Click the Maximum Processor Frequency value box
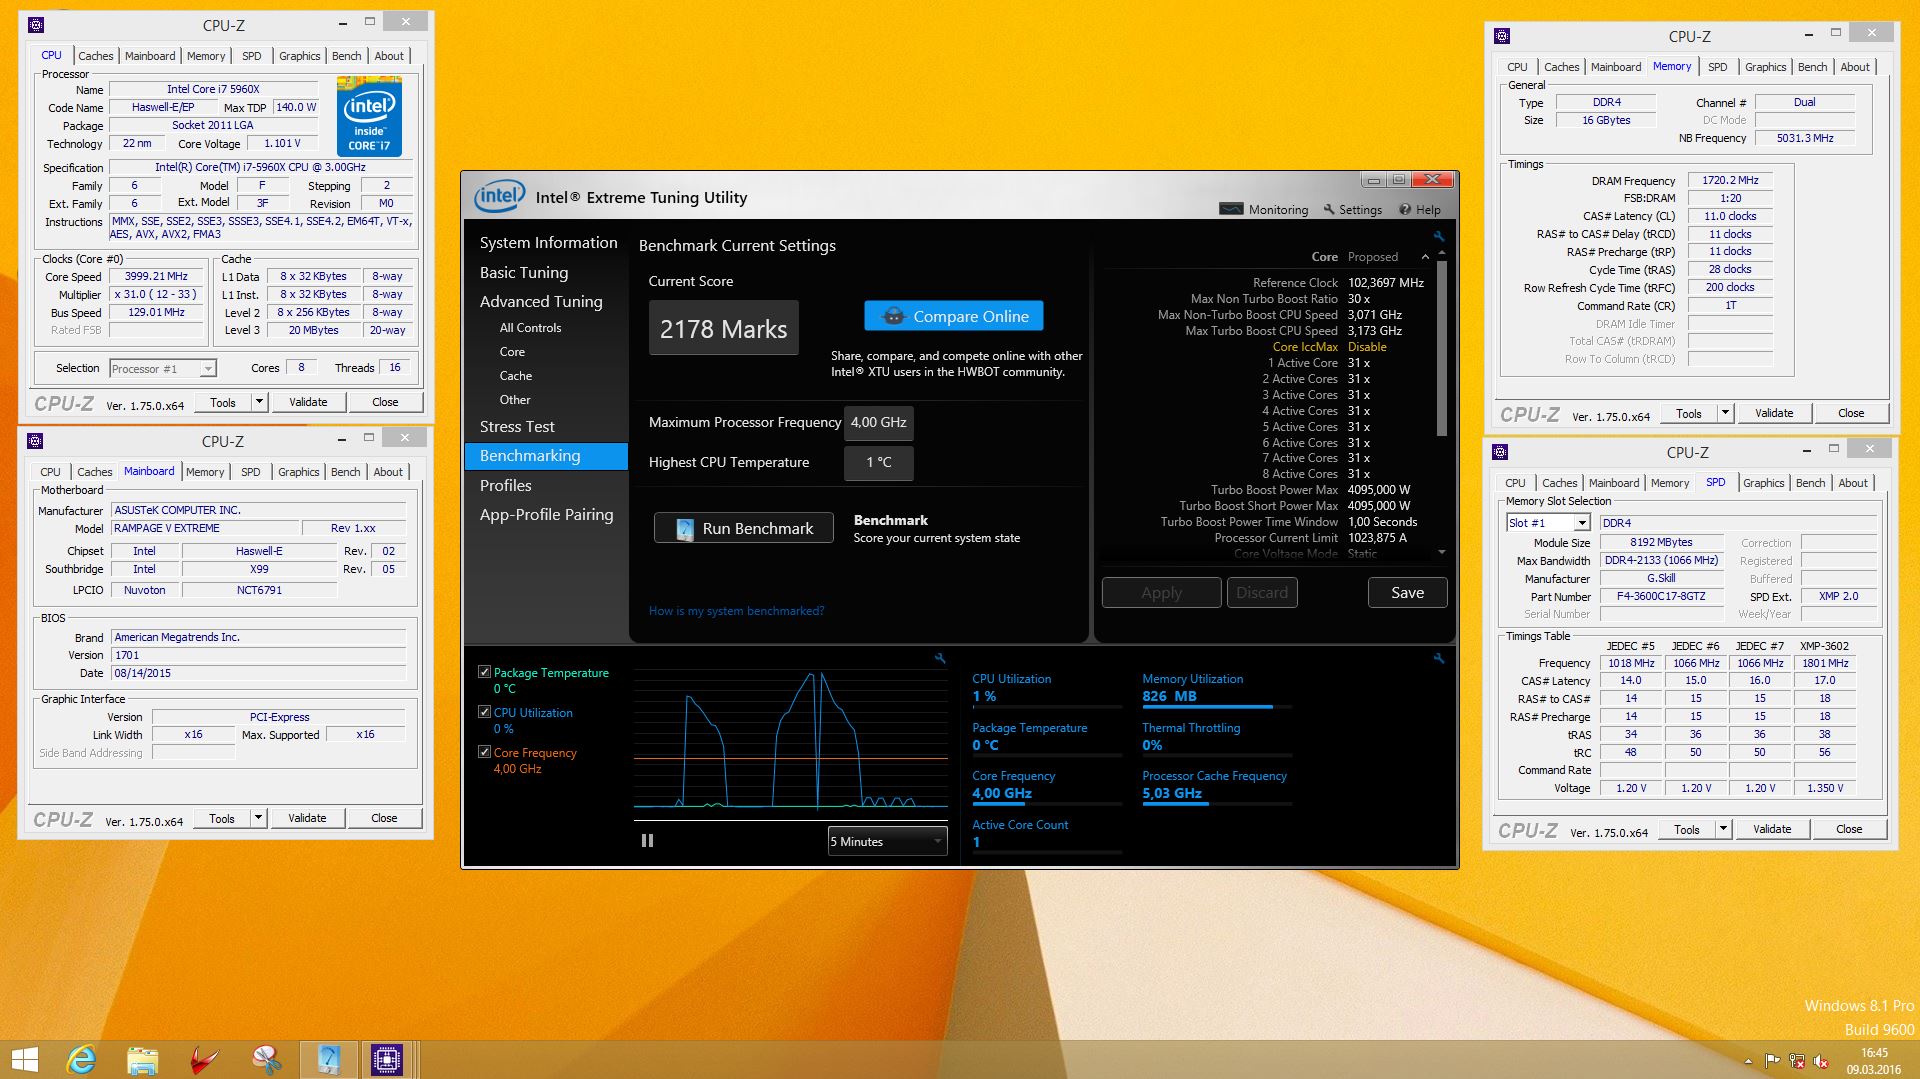 click(x=878, y=423)
